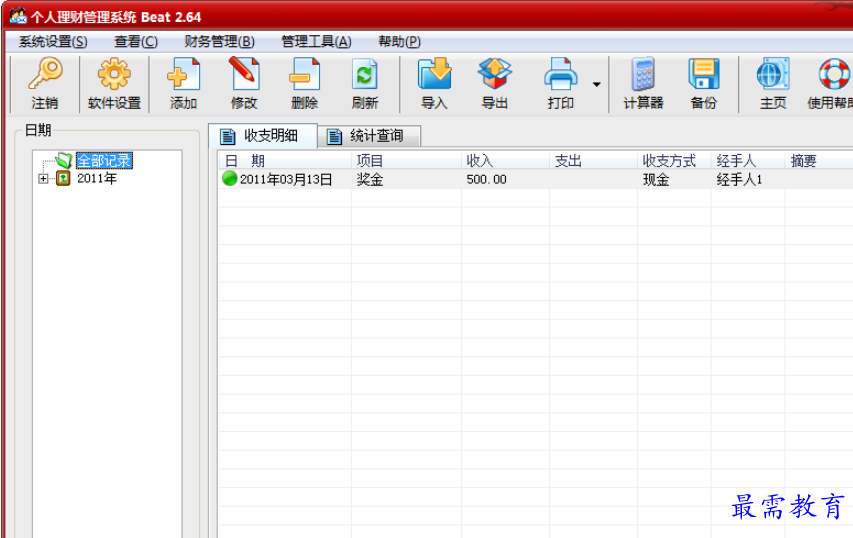
Task: Open 软件设置 gear icon
Action: pyautogui.click(x=114, y=73)
